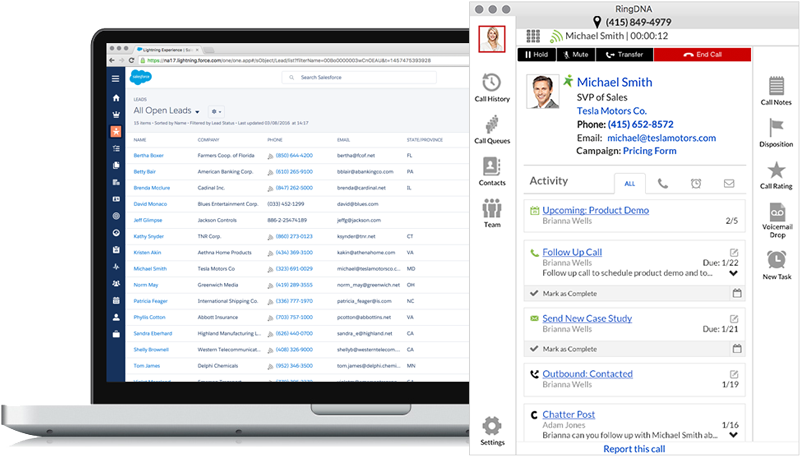This screenshot has height=456, width=800.
Task: Open Michael Smith lead in Salesforce list
Action: click(x=150, y=269)
